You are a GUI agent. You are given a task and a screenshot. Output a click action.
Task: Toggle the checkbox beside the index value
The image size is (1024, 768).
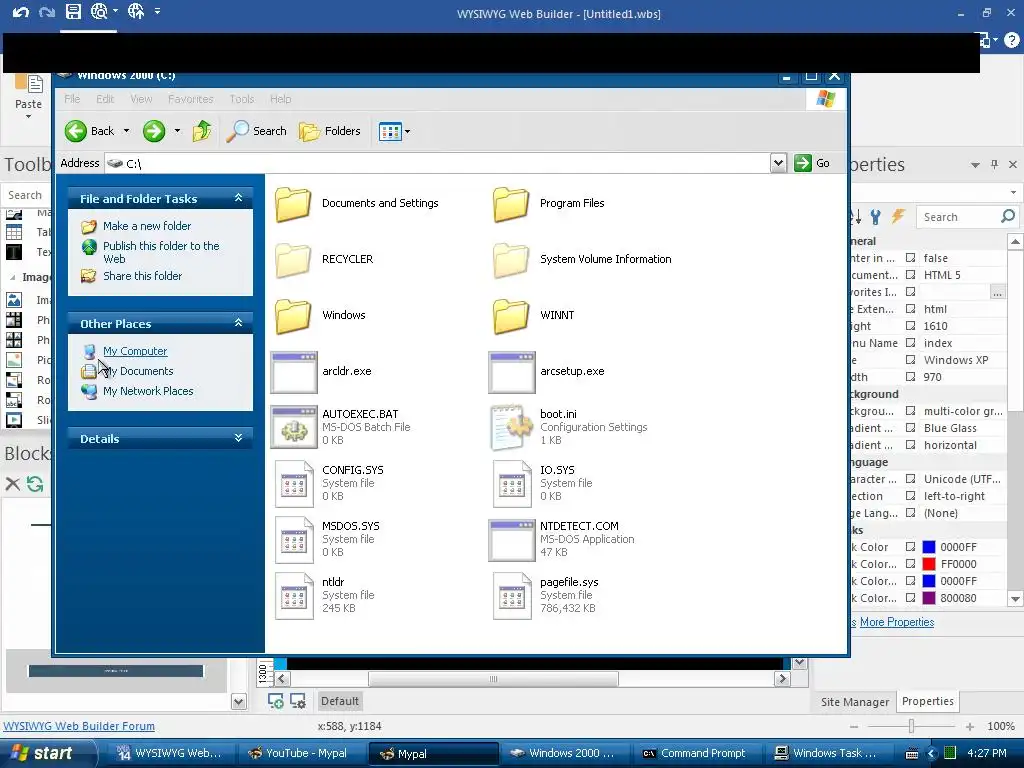point(910,343)
